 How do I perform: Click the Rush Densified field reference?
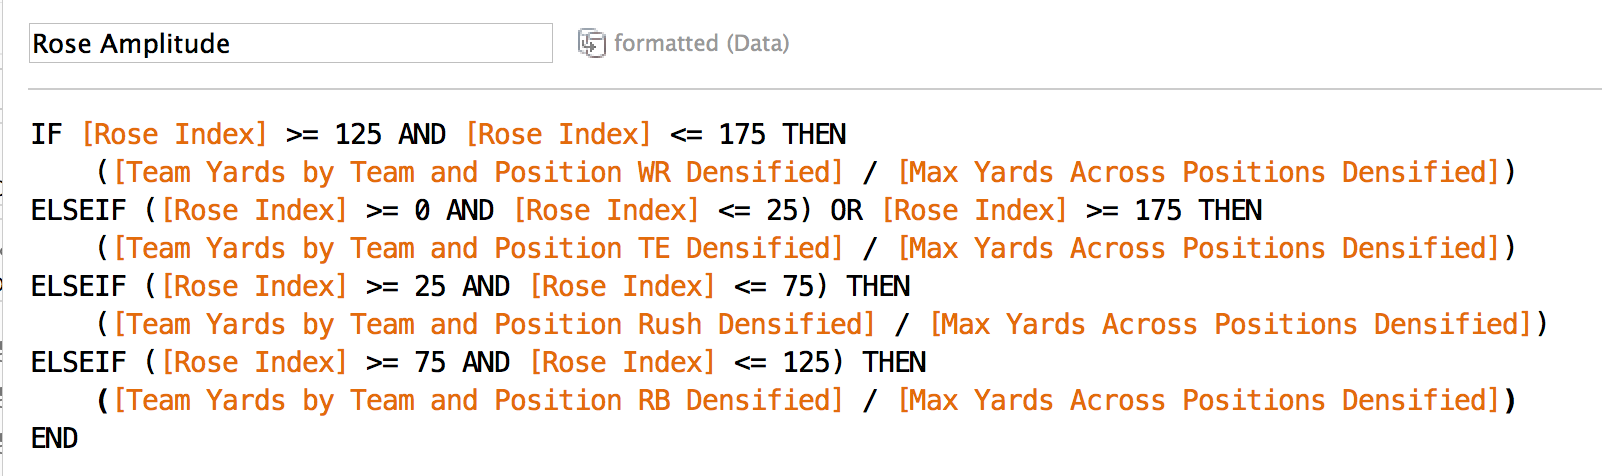495,324
